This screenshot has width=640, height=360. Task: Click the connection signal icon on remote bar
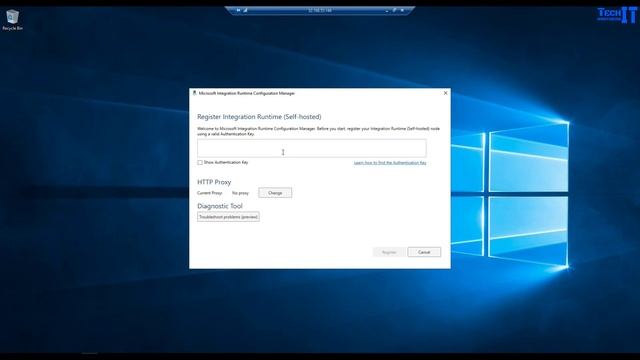[245, 10]
